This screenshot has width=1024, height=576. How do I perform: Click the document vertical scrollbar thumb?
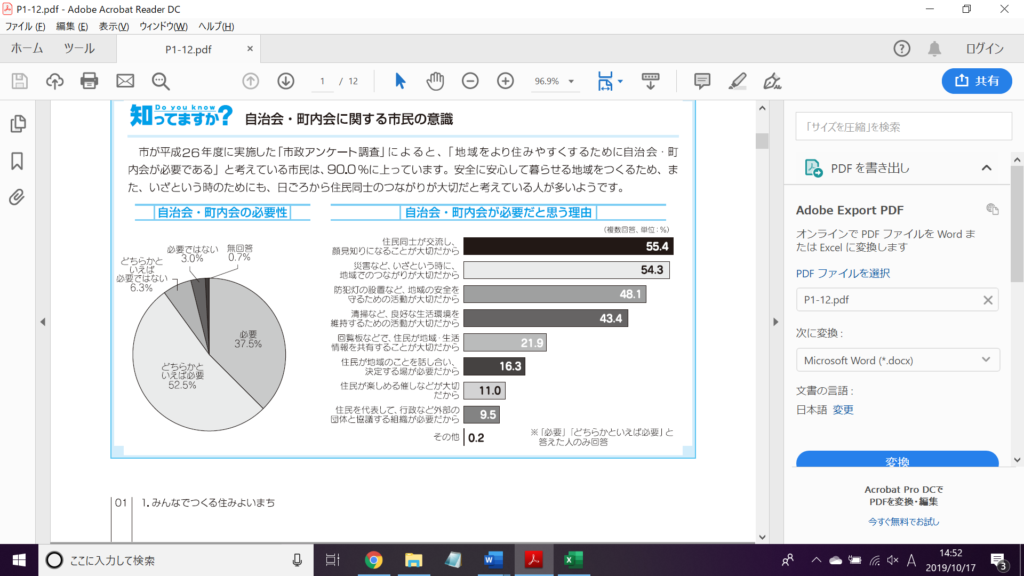[x=761, y=140]
